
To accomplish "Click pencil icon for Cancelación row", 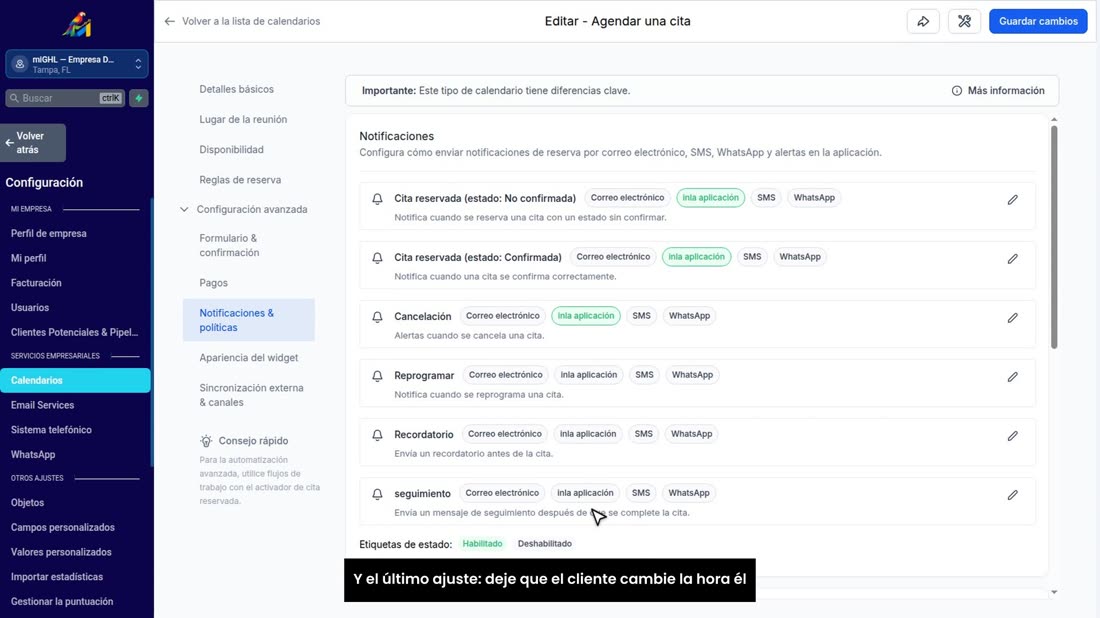I will pos(1012,318).
